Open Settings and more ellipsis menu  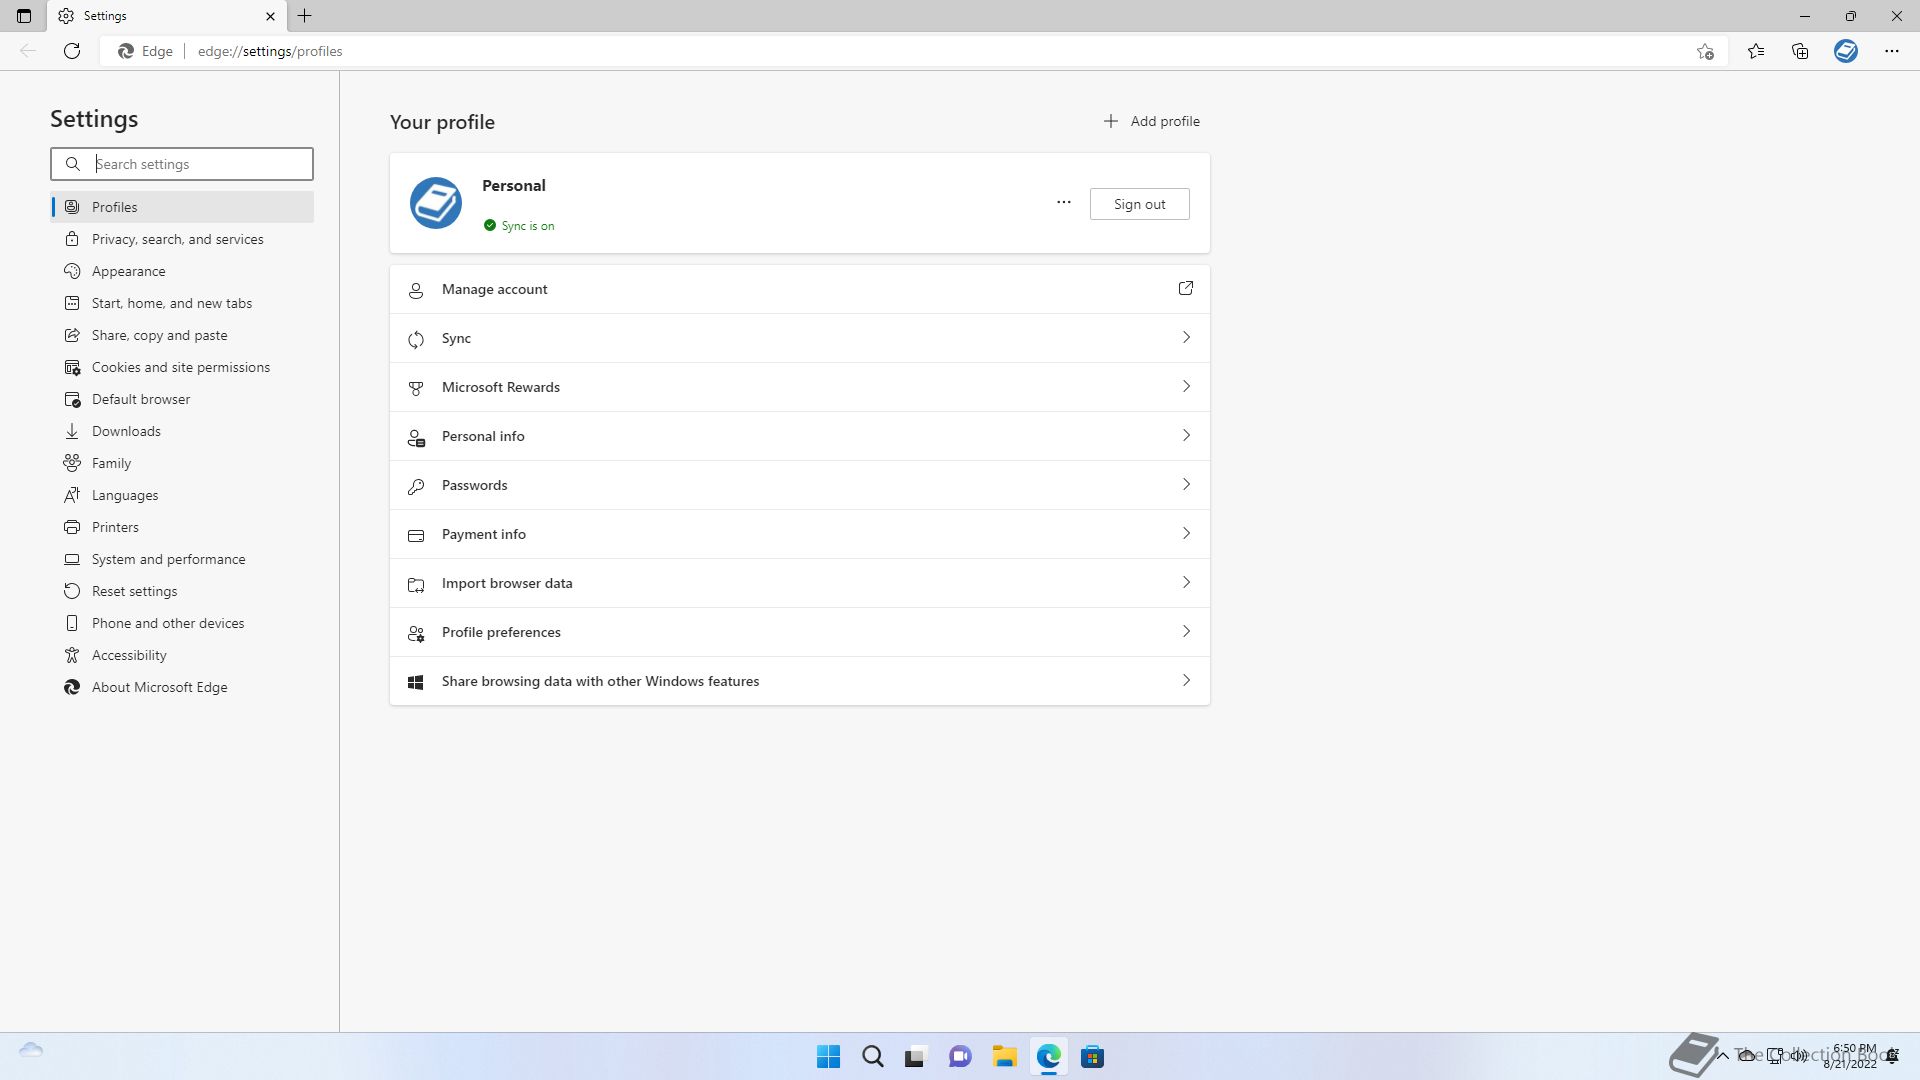pyautogui.click(x=1892, y=51)
